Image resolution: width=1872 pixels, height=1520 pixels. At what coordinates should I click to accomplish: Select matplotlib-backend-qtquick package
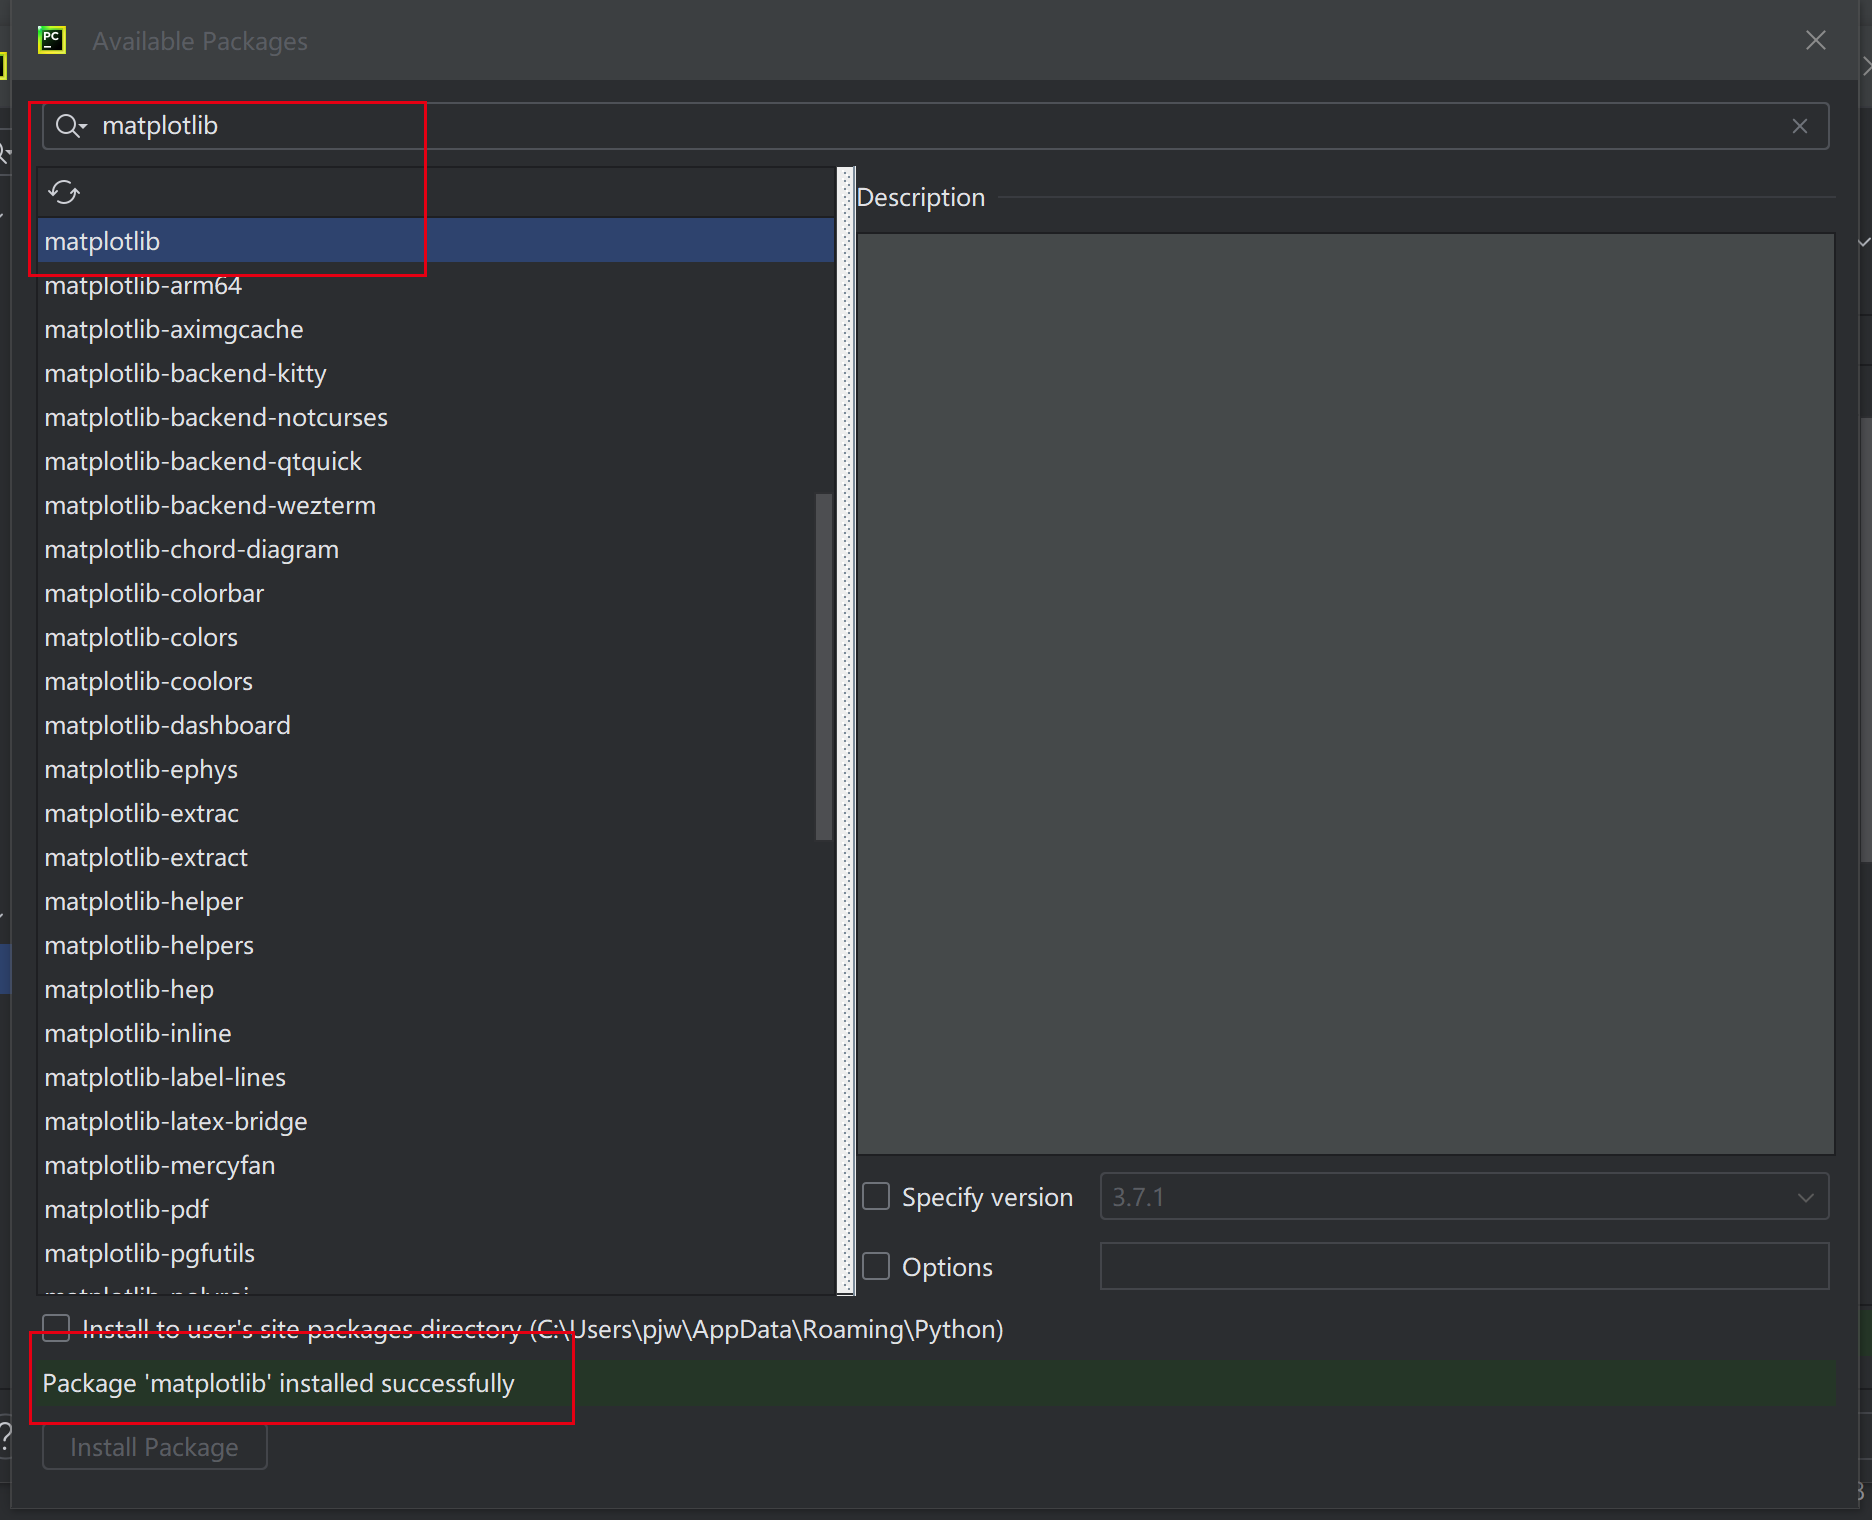click(436, 461)
